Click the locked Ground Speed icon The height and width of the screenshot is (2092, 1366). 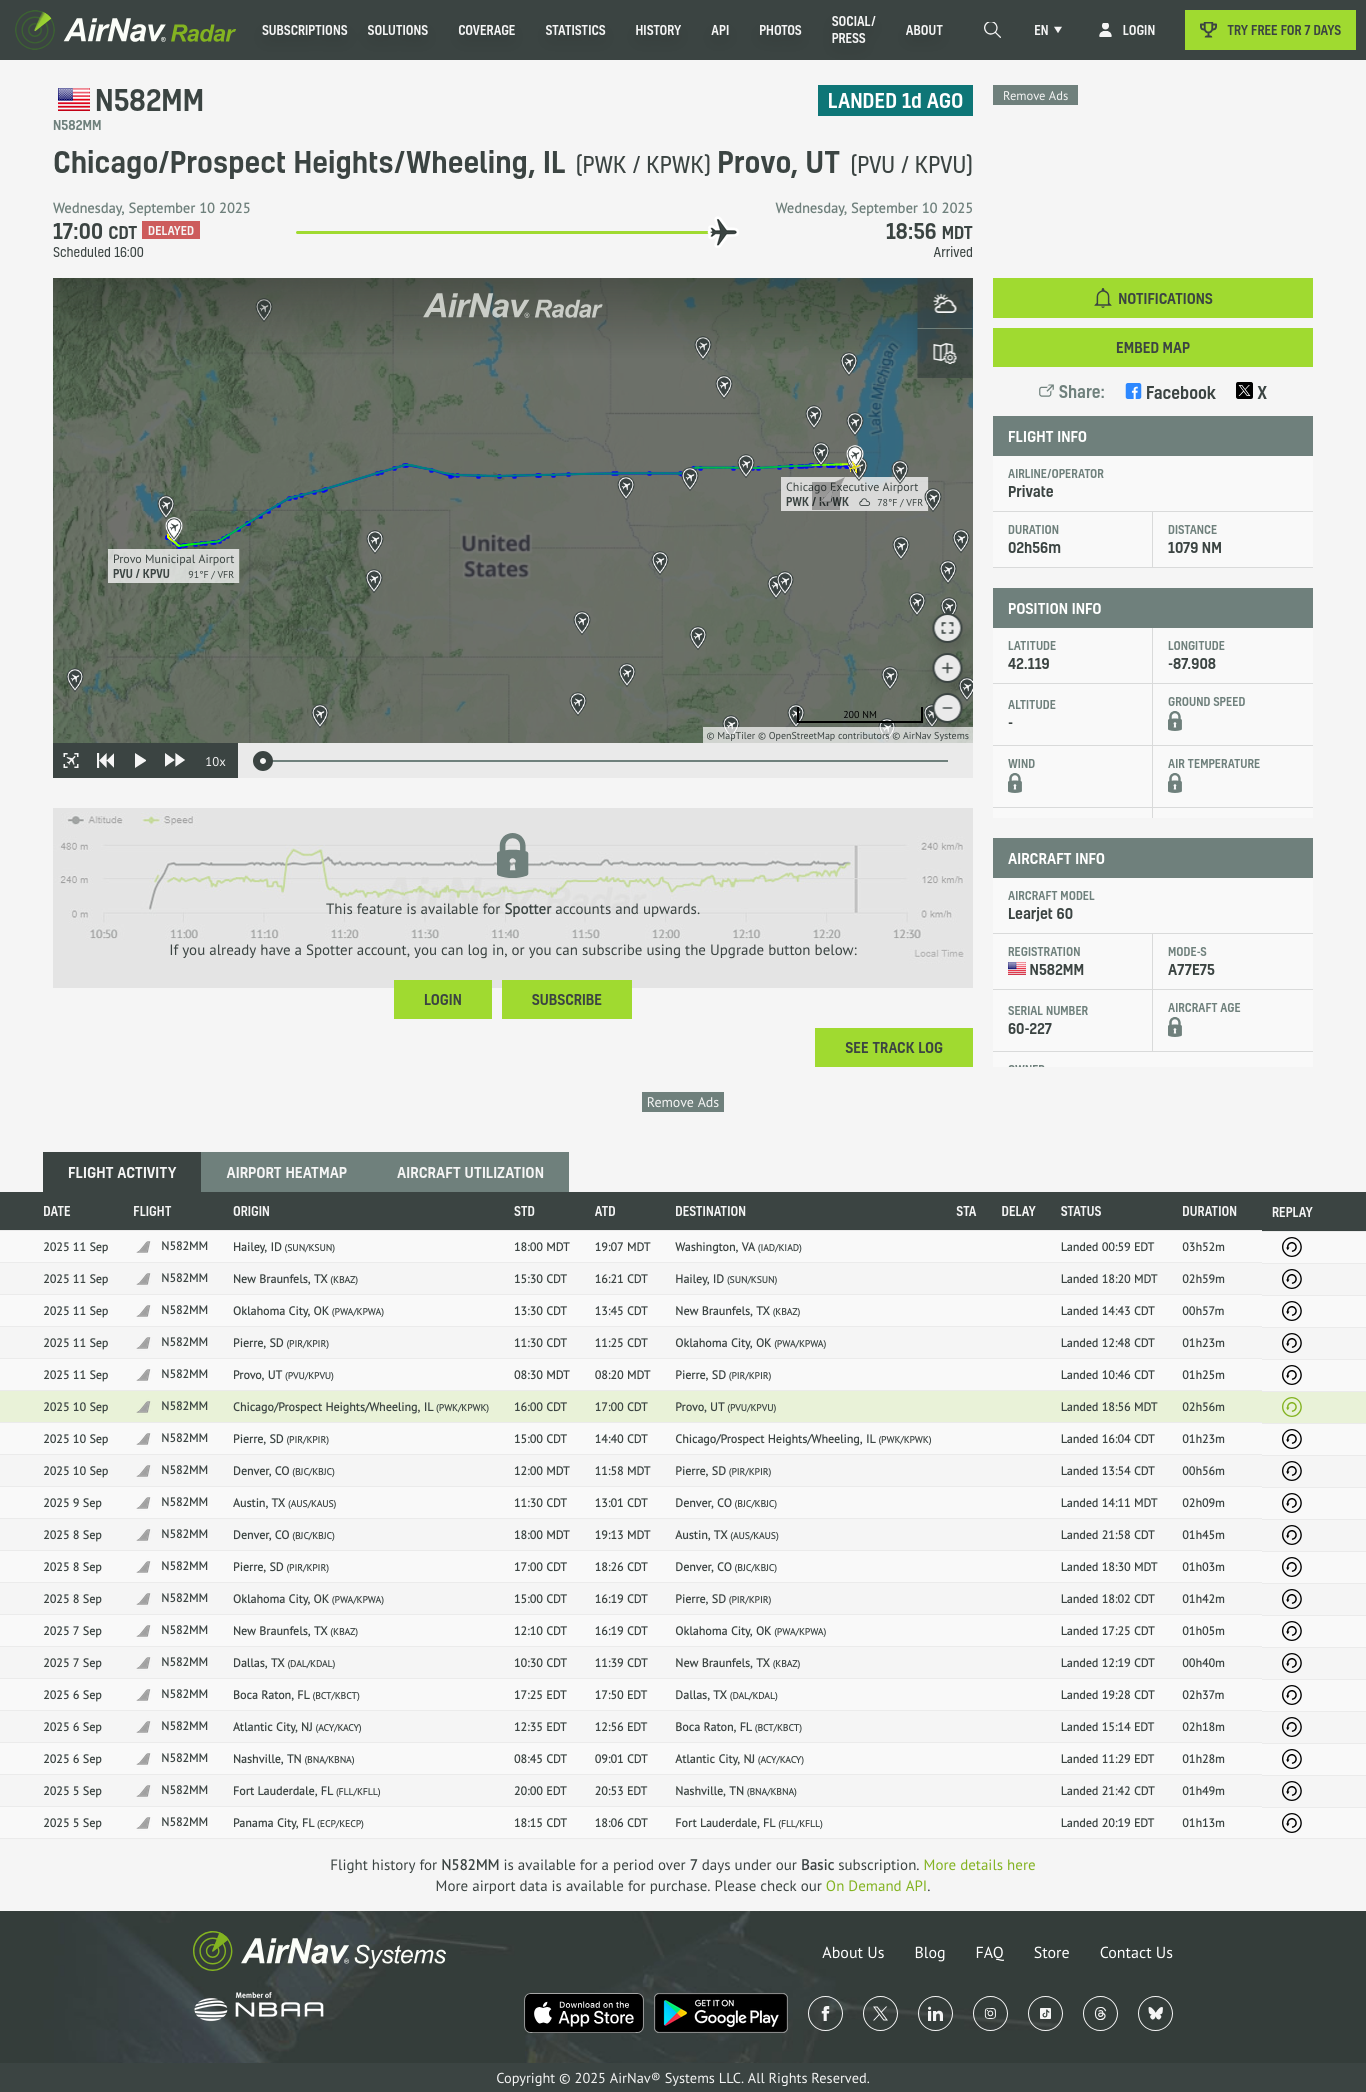coord(1175,721)
